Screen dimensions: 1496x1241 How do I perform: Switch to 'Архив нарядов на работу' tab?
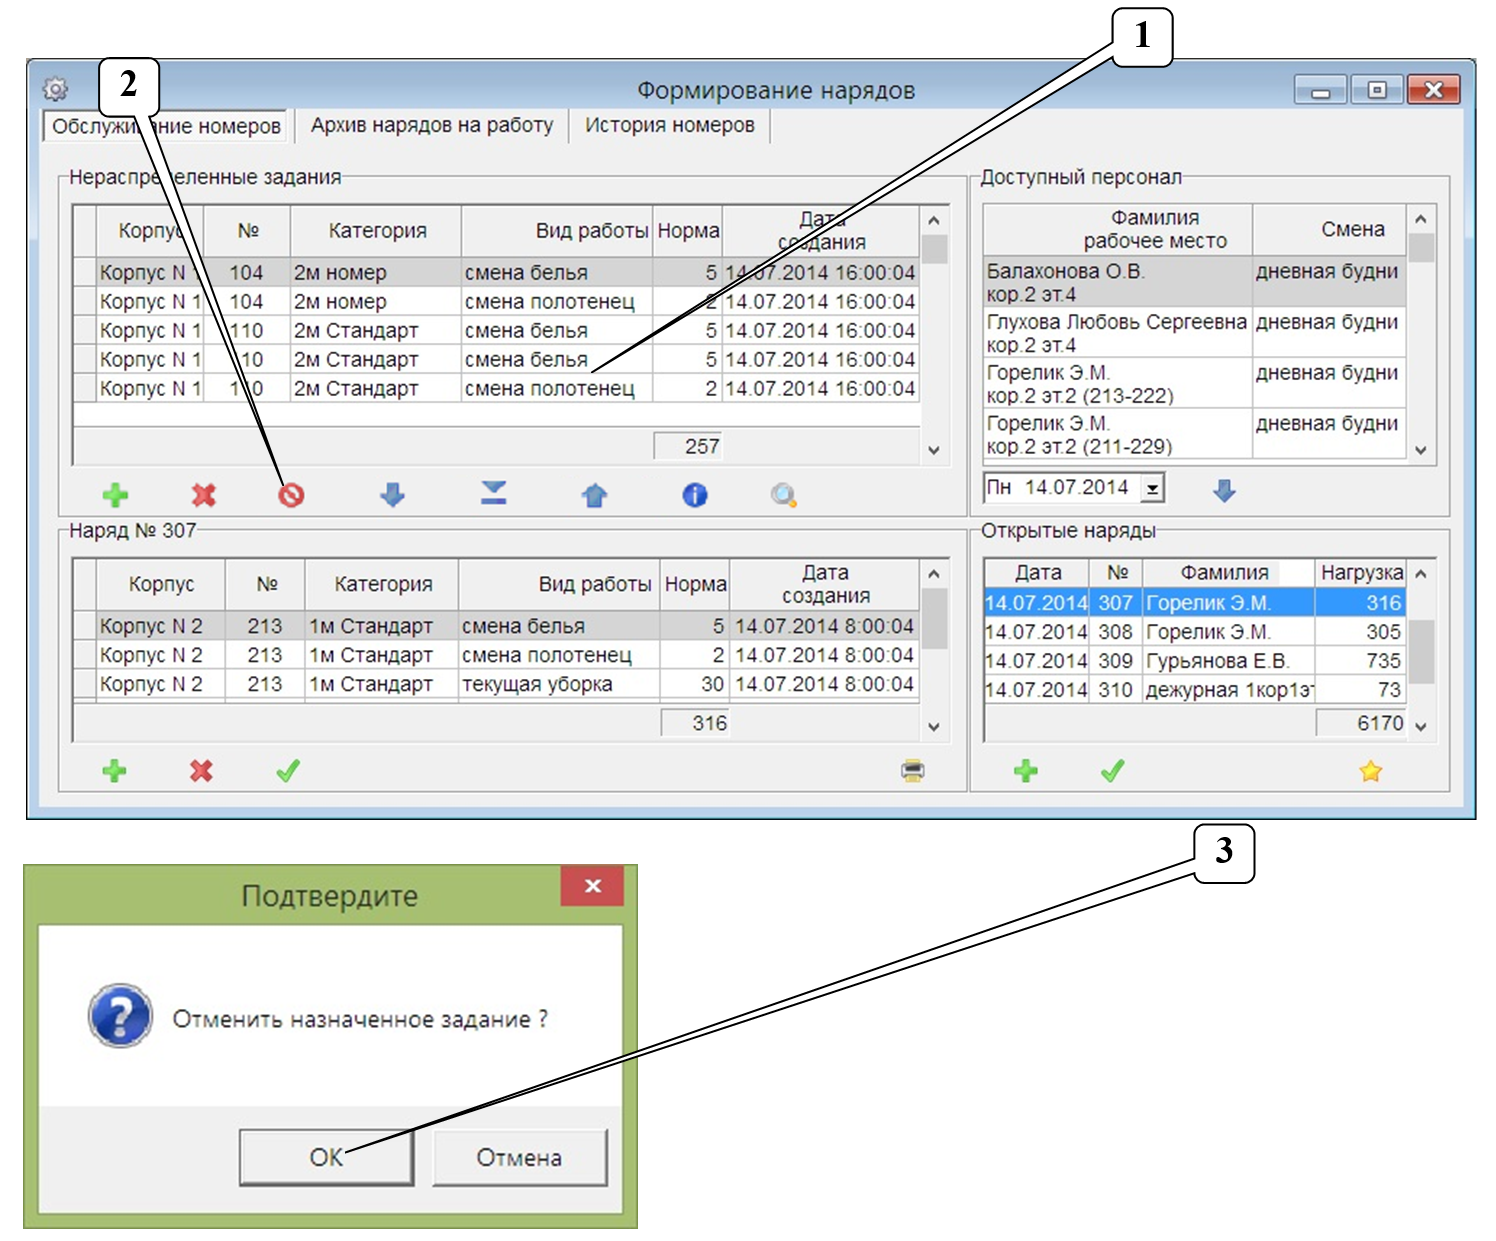pos(431,125)
